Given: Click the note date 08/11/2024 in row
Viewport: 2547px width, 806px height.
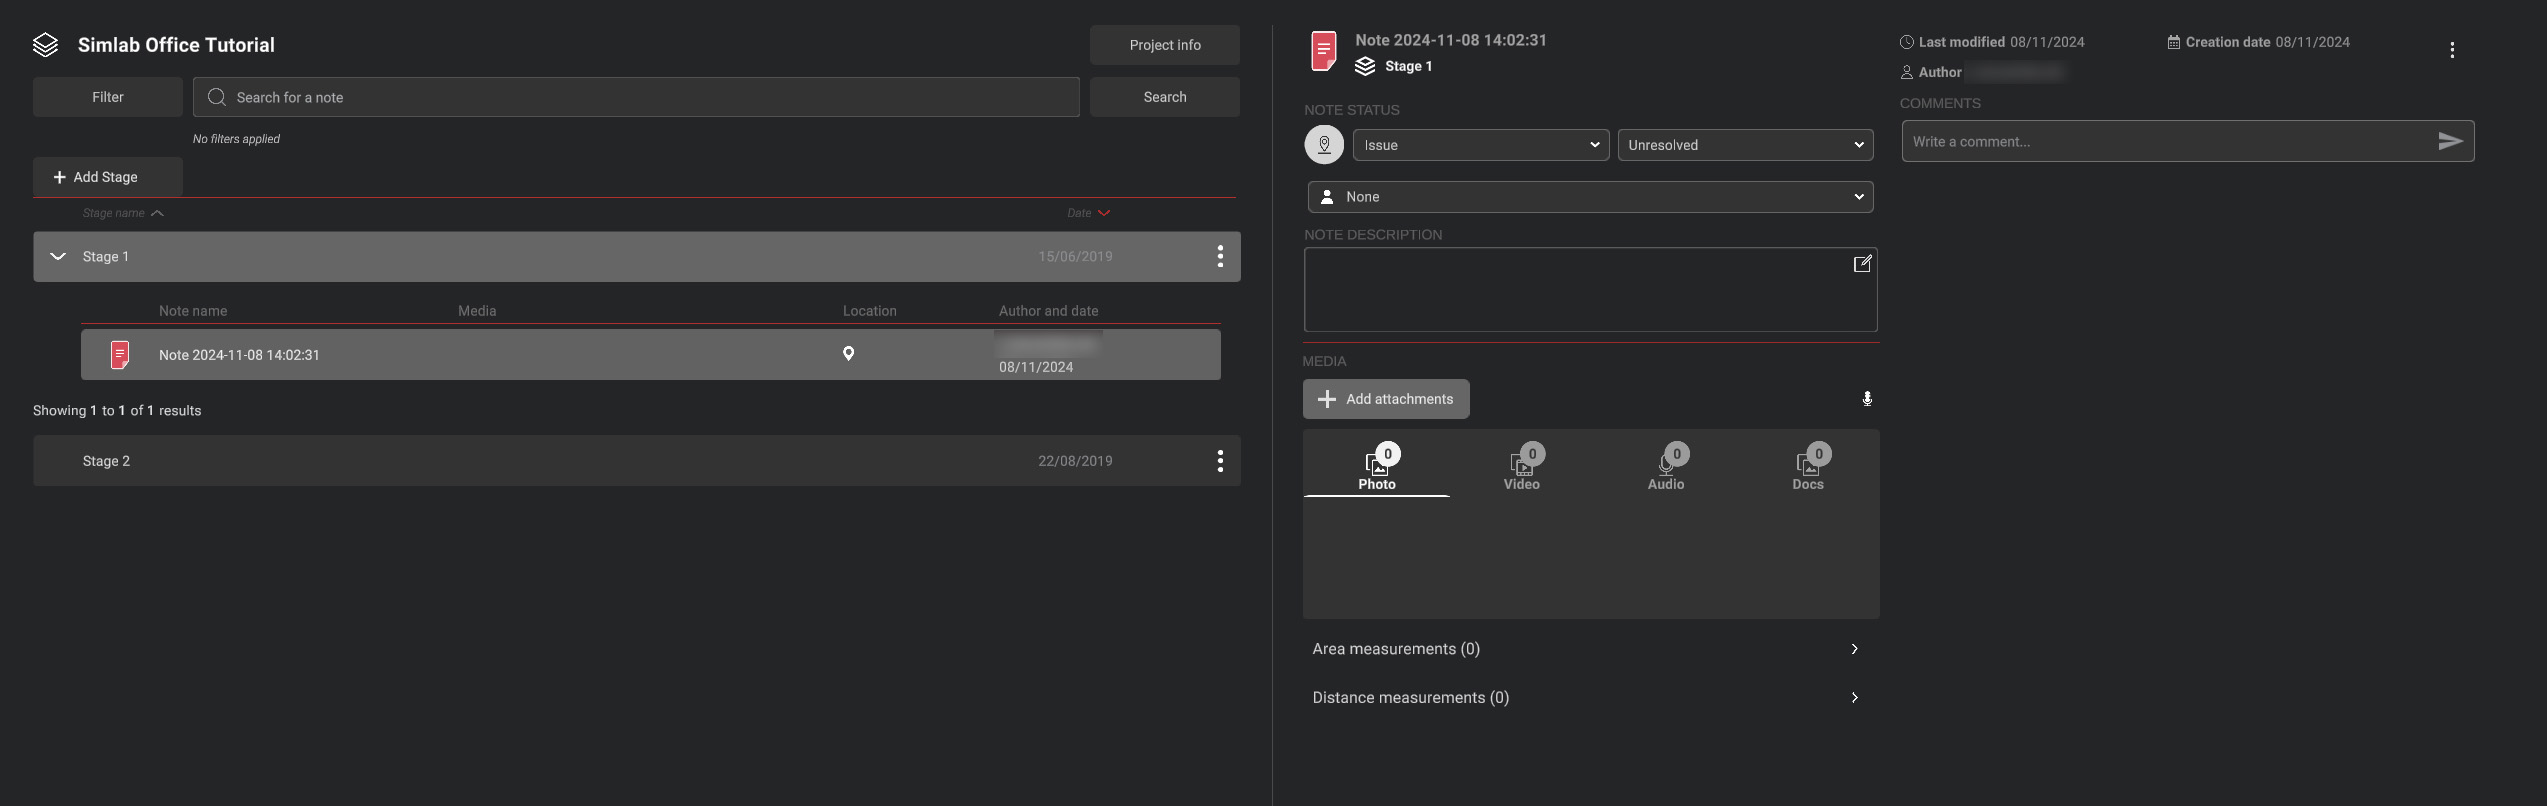Looking at the screenshot, I should (1036, 367).
